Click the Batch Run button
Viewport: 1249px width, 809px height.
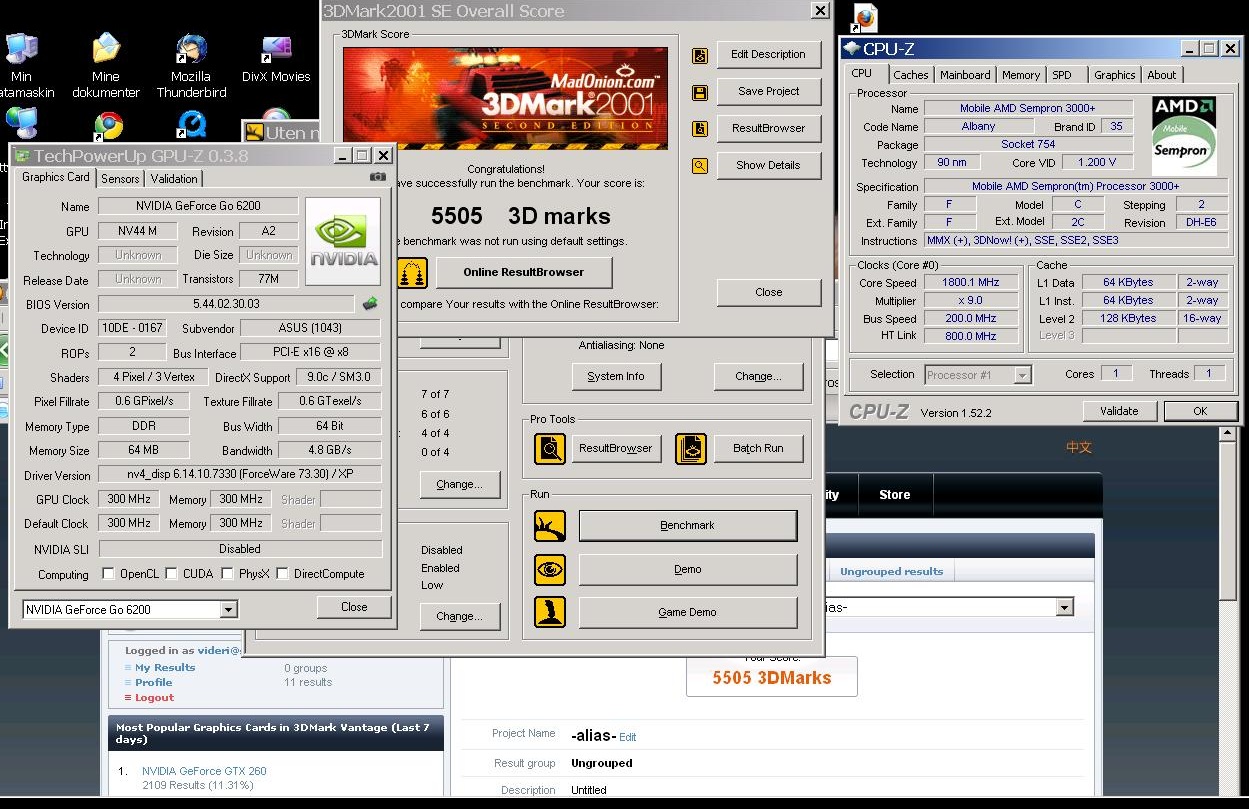tap(758, 449)
